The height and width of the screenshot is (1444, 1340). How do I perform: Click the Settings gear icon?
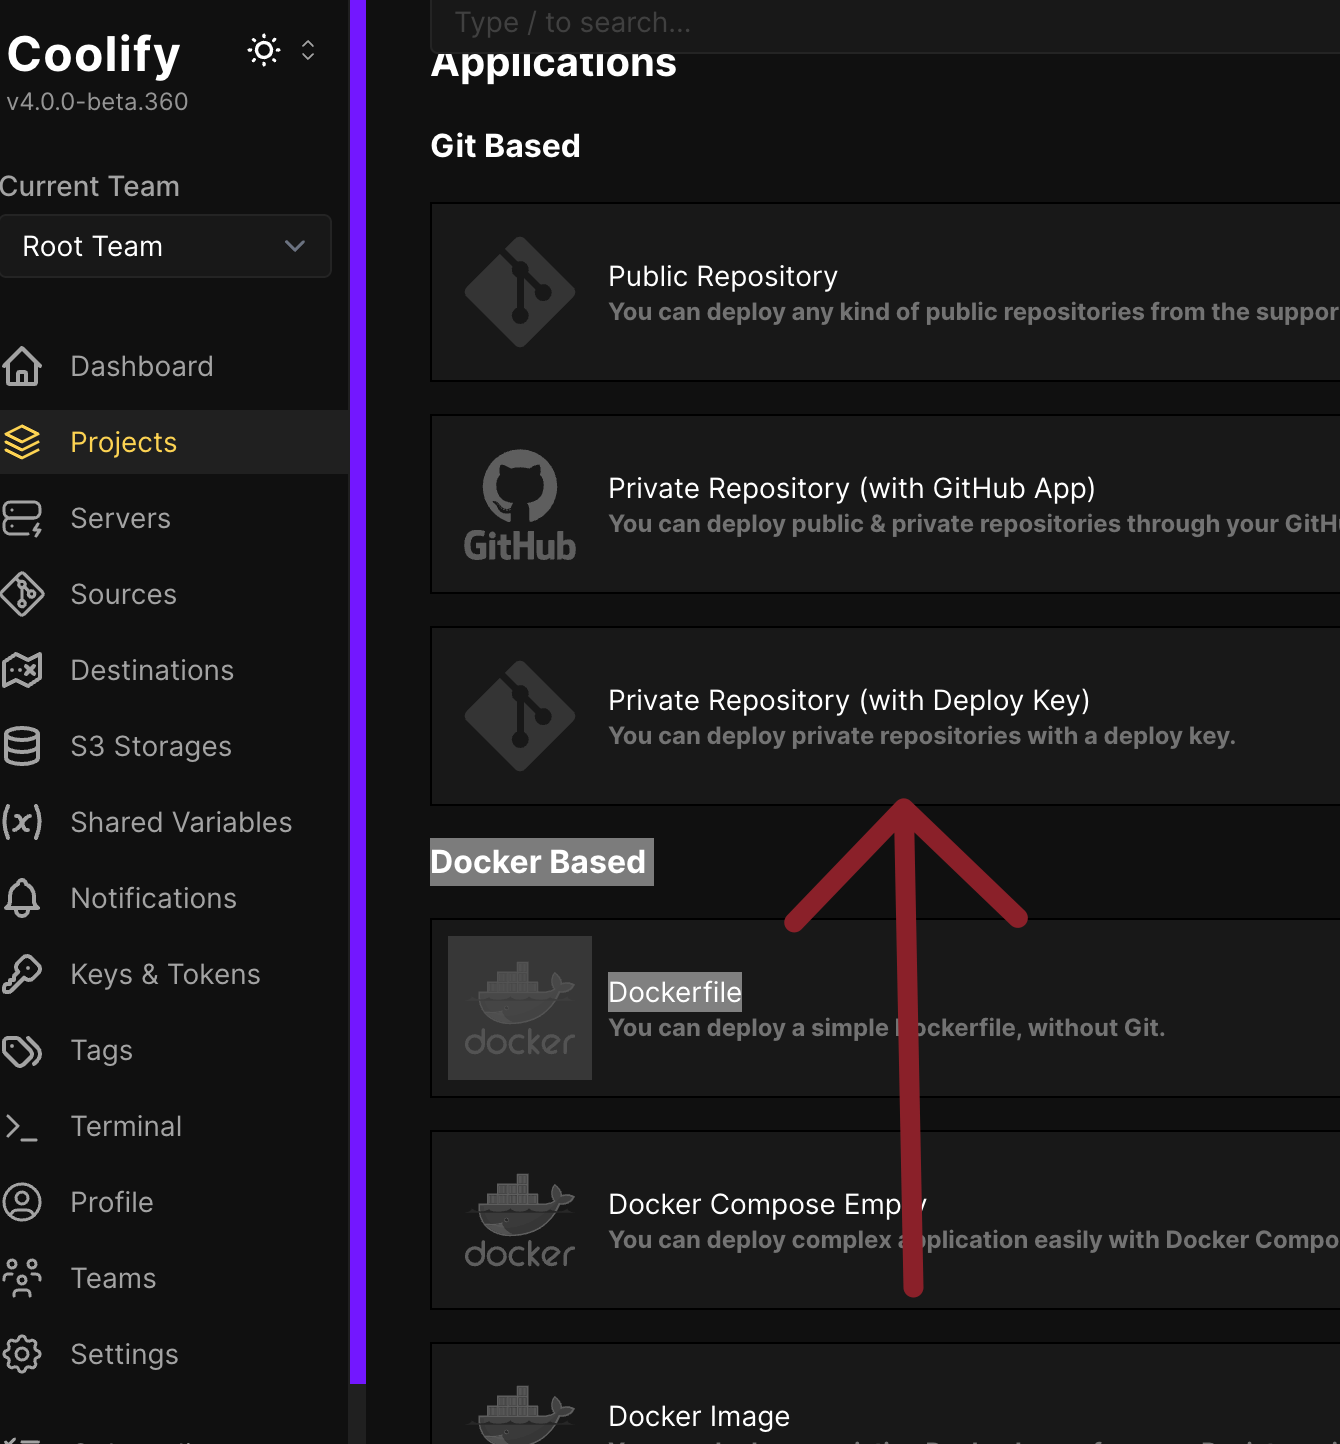tap(22, 1354)
